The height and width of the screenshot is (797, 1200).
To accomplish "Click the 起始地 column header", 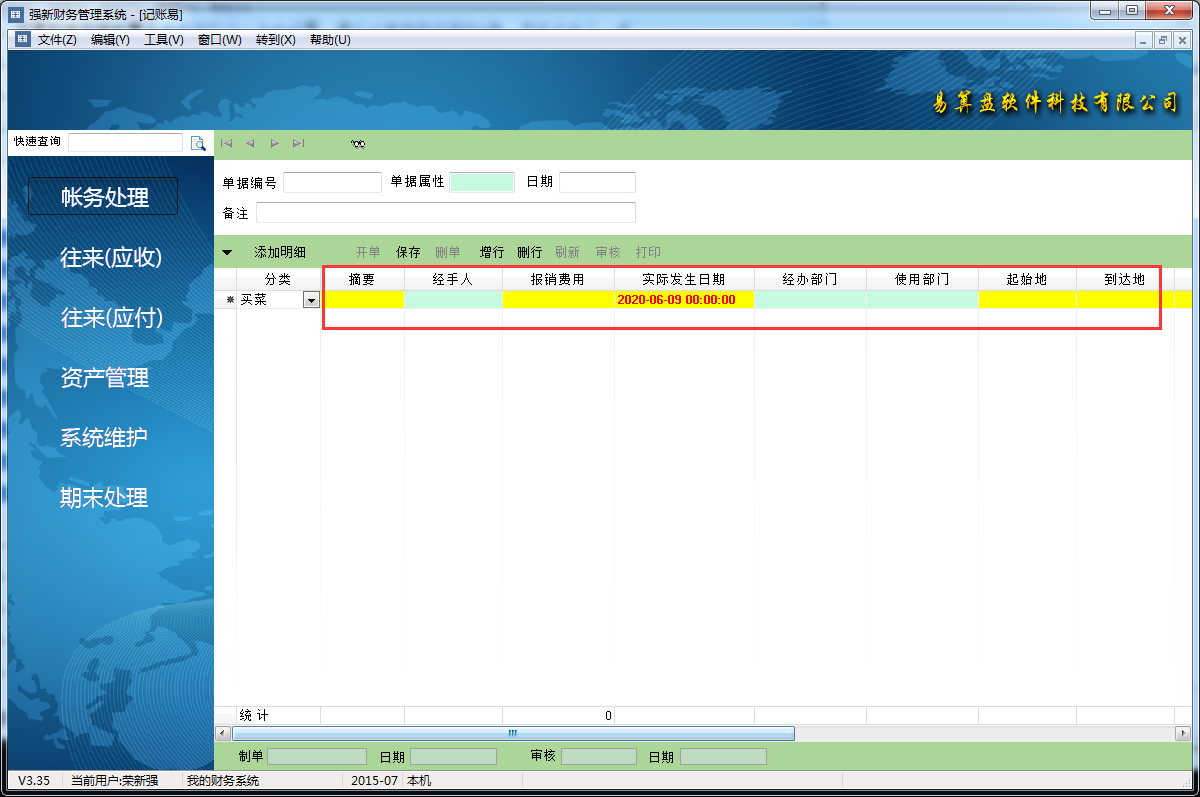I will coord(1027,279).
